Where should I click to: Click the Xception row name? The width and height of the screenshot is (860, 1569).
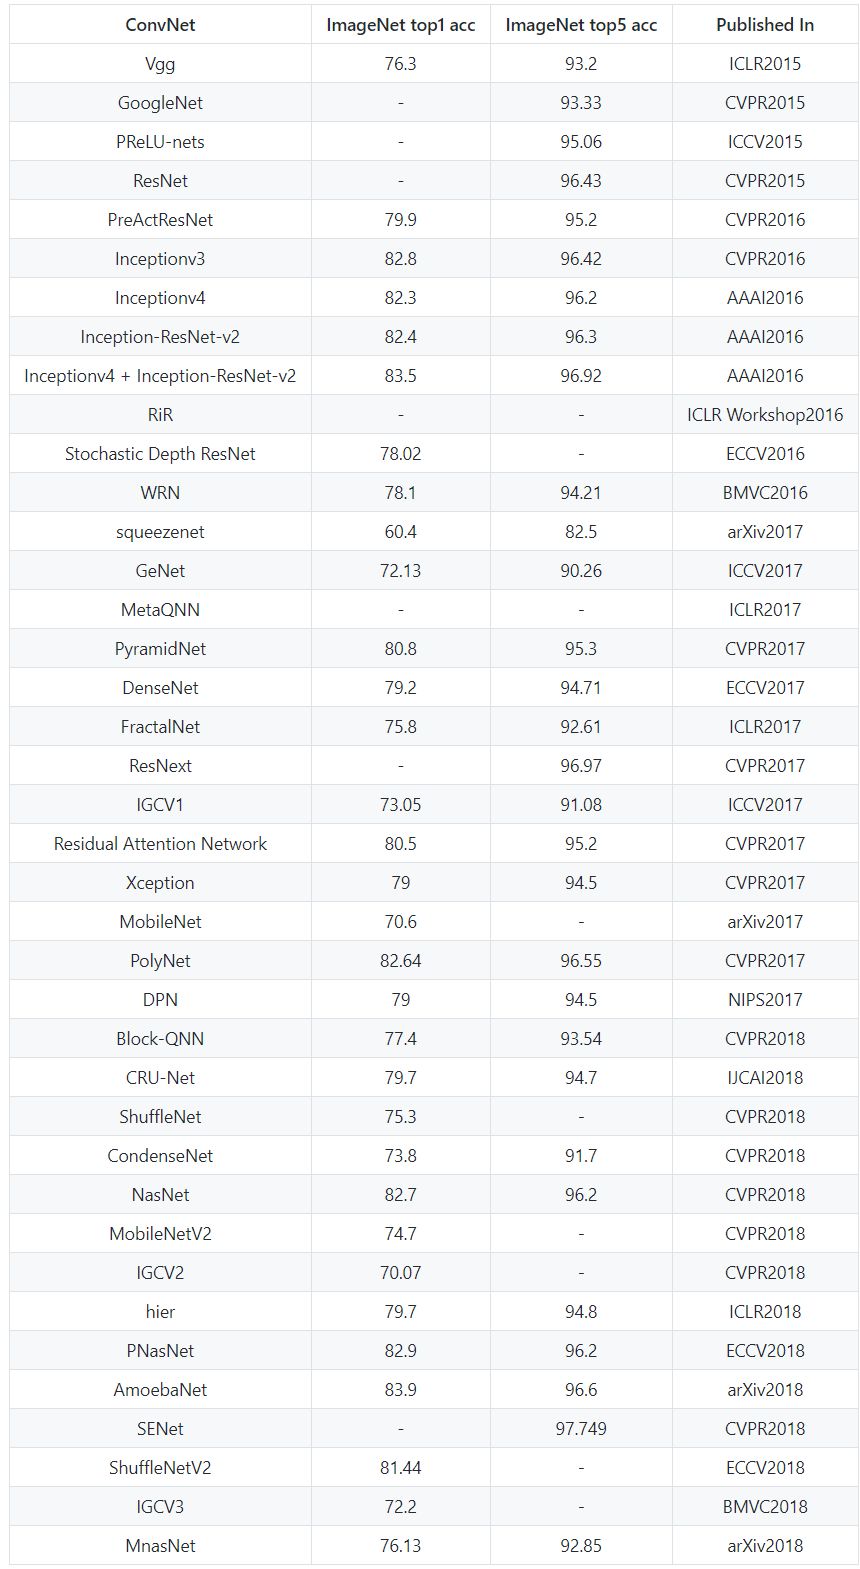point(160,883)
